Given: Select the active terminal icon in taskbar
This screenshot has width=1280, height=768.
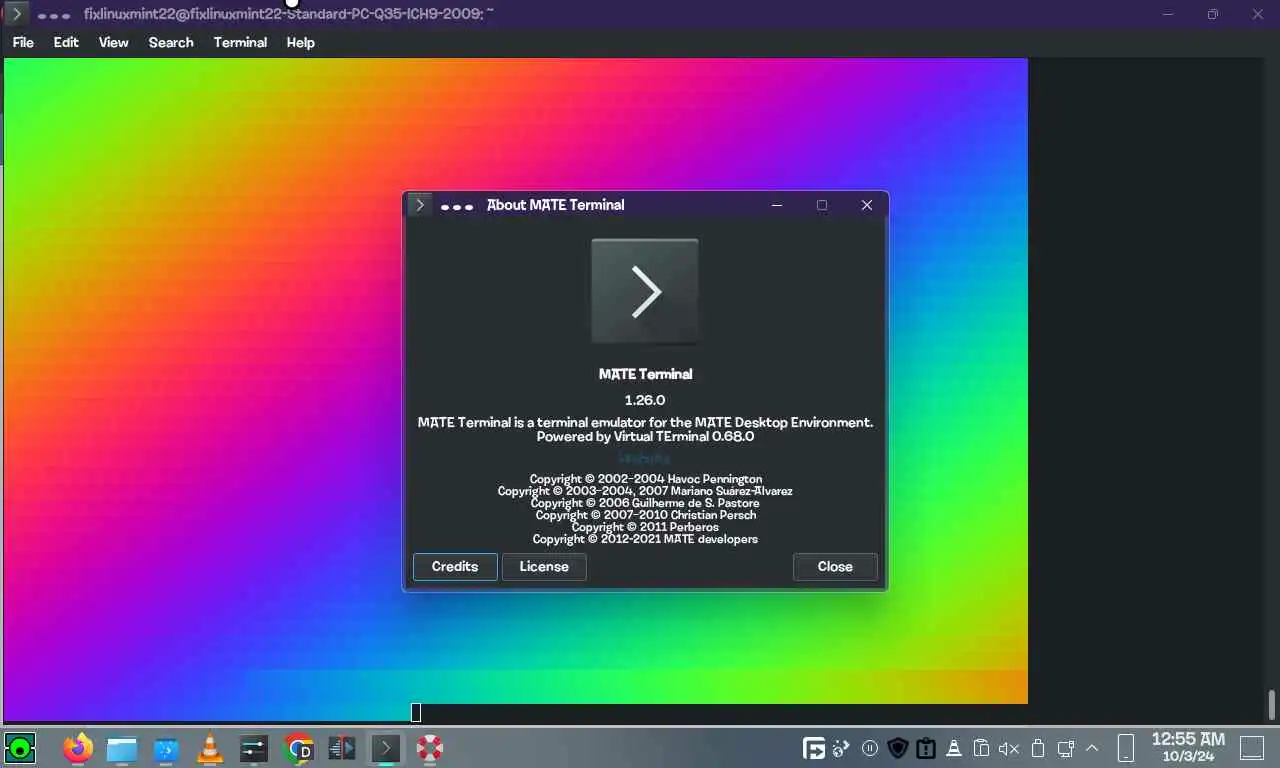Looking at the screenshot, I should pyautogui.click(x=386, y=748).
